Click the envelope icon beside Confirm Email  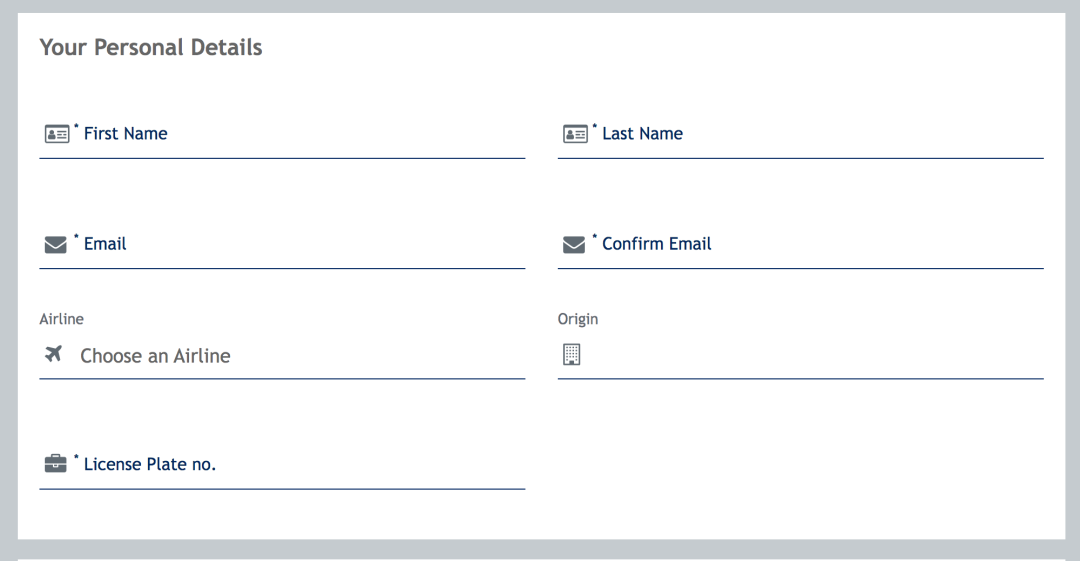pos(574,245)
